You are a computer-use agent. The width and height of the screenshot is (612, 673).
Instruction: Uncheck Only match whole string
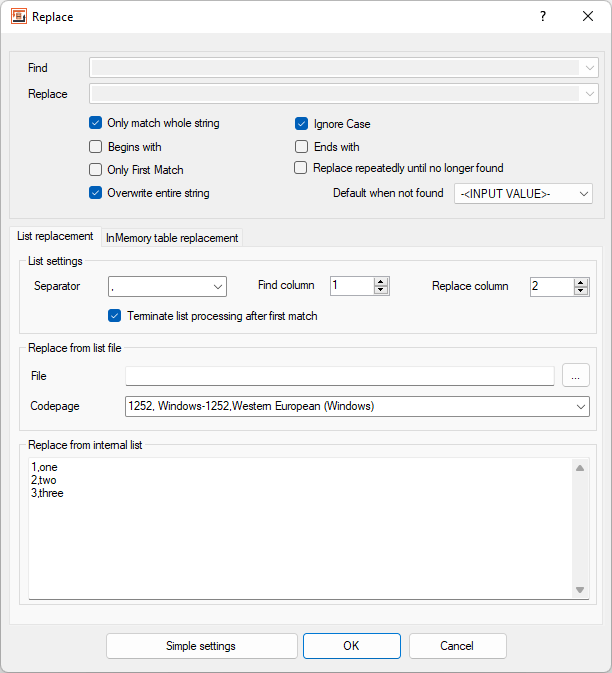pyautogui.click(x=96, y=124)
